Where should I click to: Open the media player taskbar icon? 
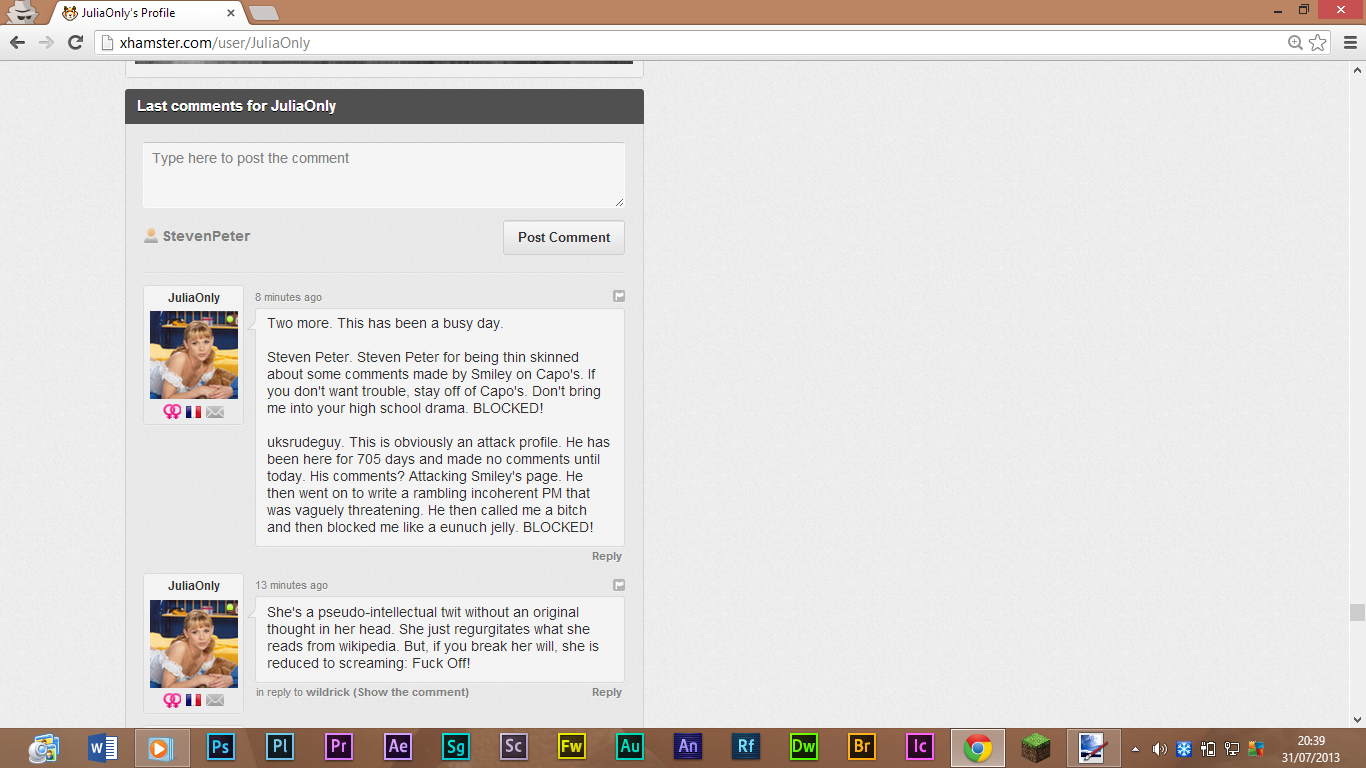(x=161, y=747)
